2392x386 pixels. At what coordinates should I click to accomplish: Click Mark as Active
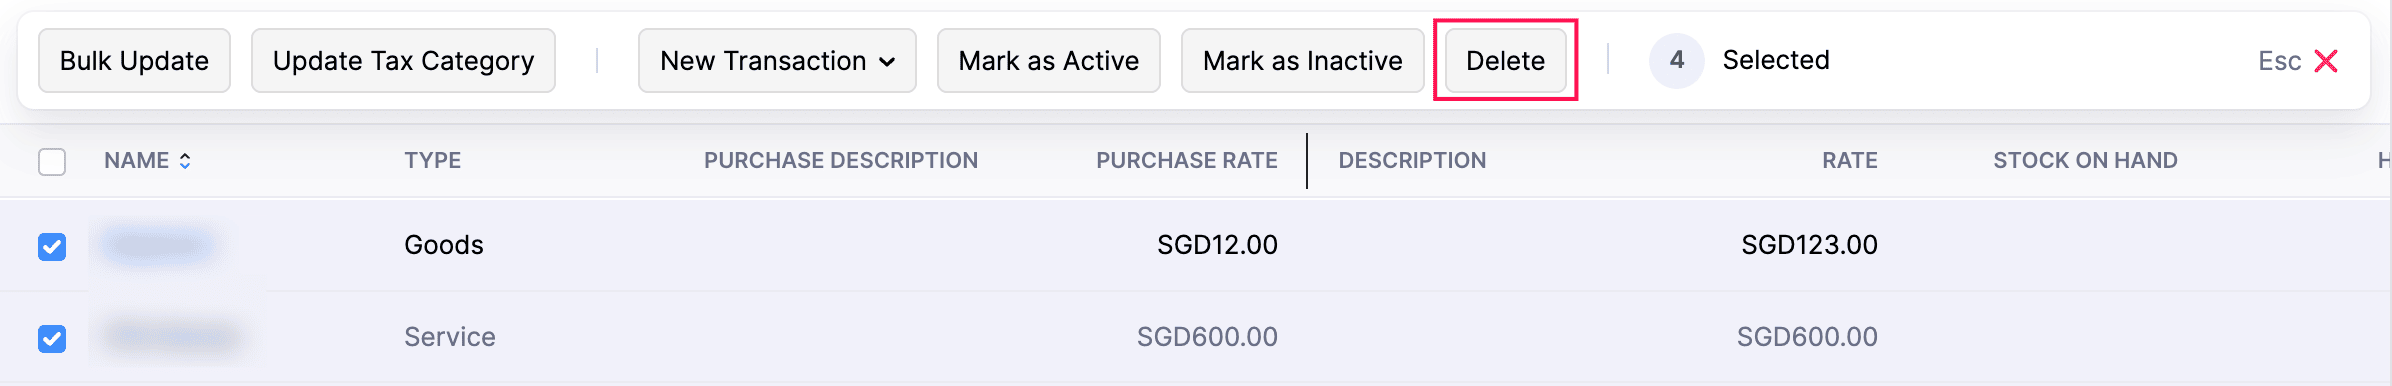tap(1048, 61)
